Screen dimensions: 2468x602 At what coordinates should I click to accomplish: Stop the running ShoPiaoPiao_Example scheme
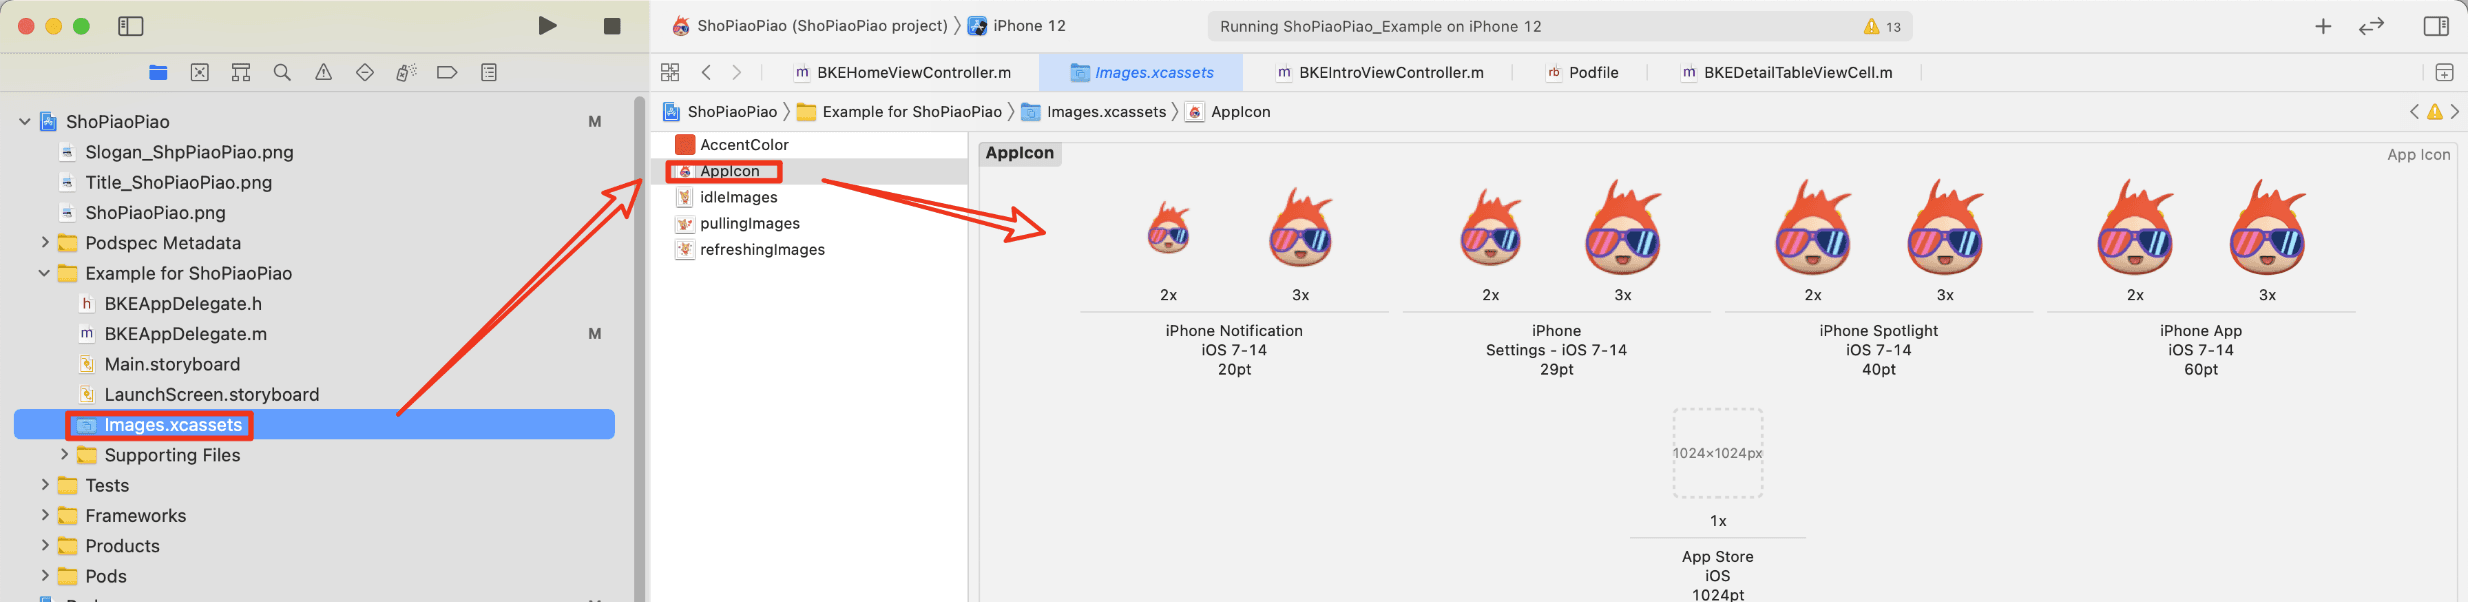612,26
